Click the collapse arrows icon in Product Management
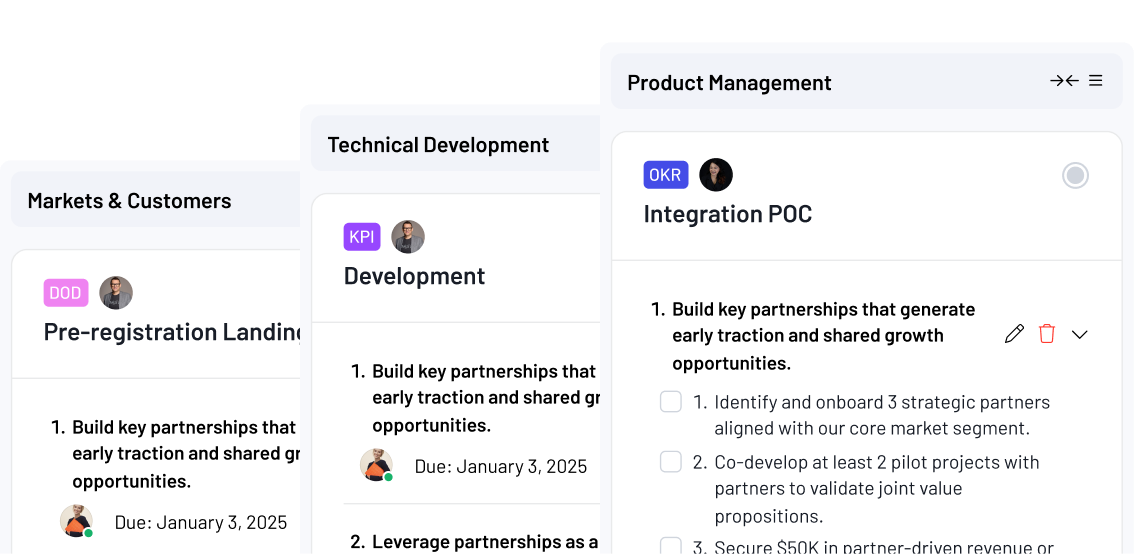Screen dimensions: 1134x554 (1063, 81)
